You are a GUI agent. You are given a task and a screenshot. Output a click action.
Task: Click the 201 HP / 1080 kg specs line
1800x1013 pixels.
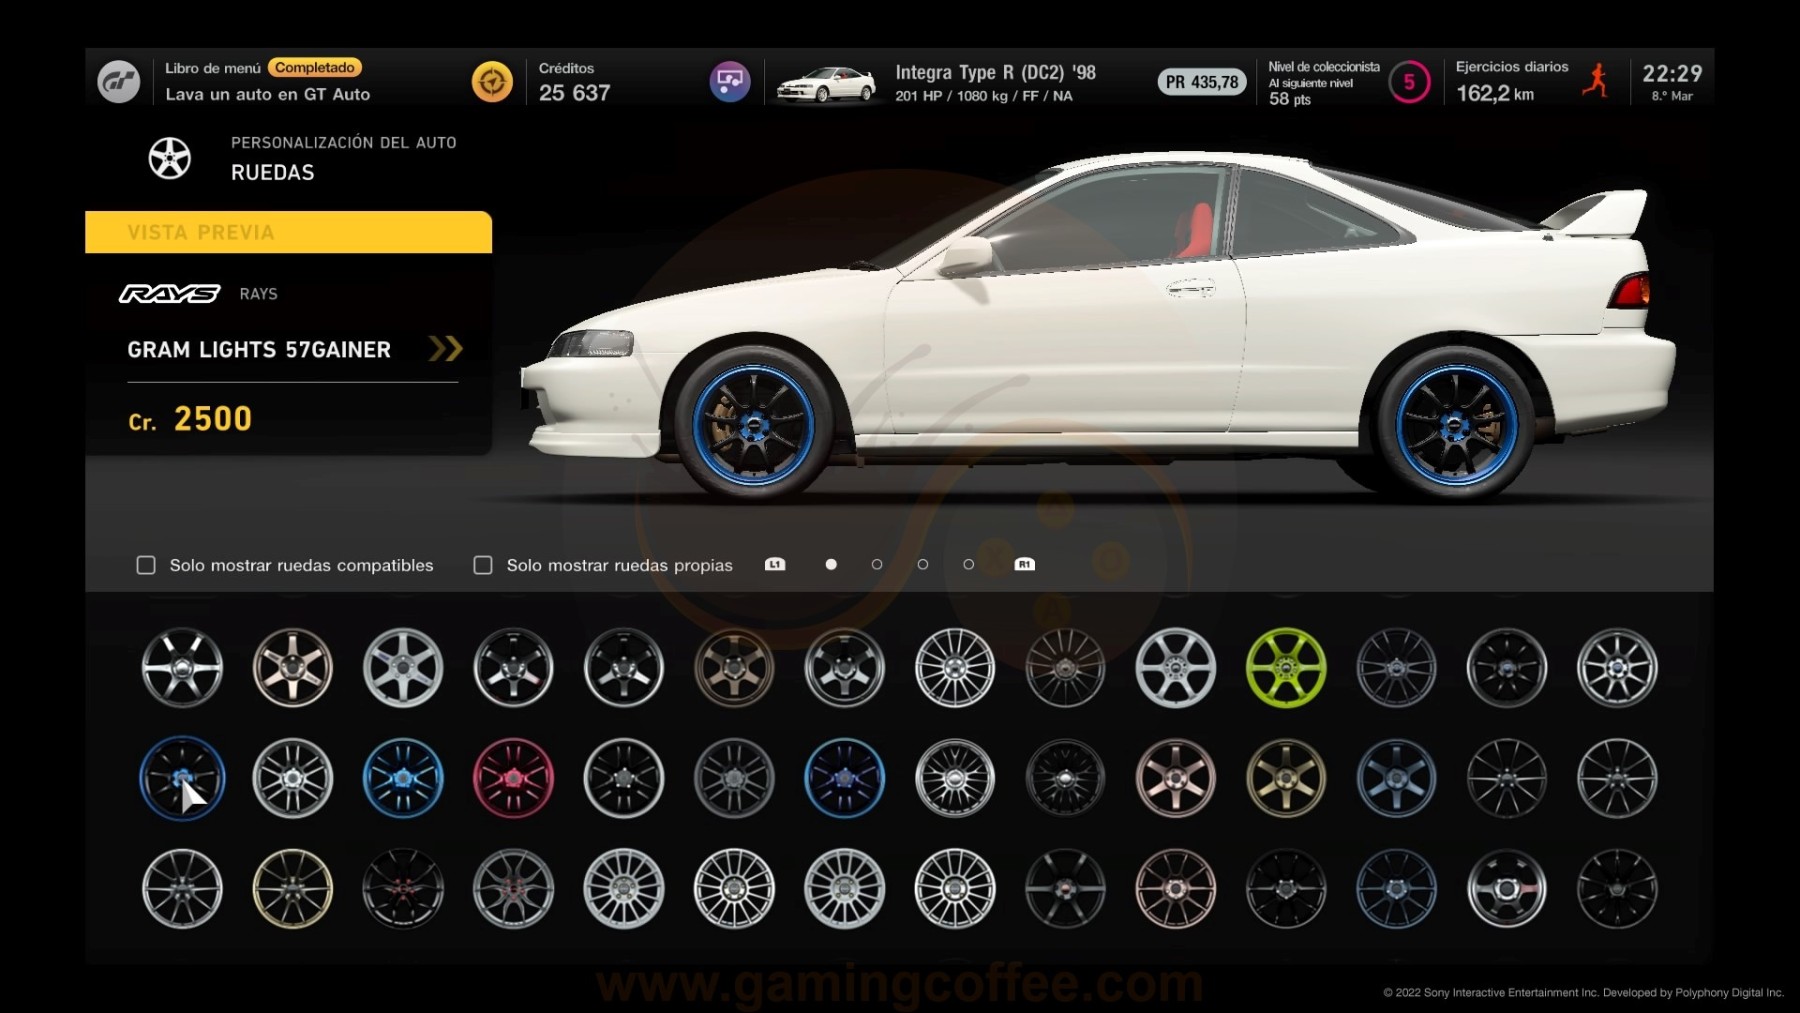click(x=984, y=96)
